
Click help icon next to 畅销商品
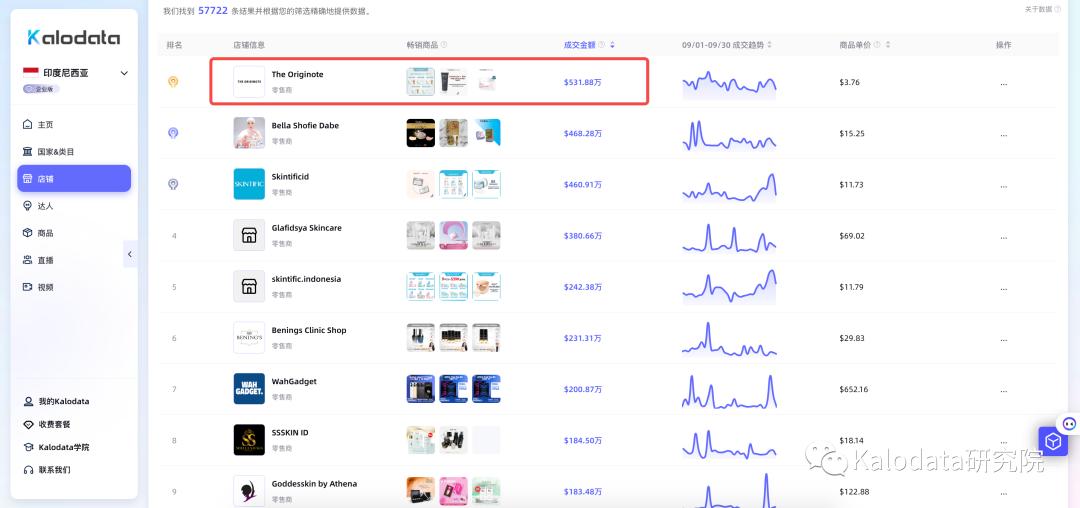(x=444, y=45)
